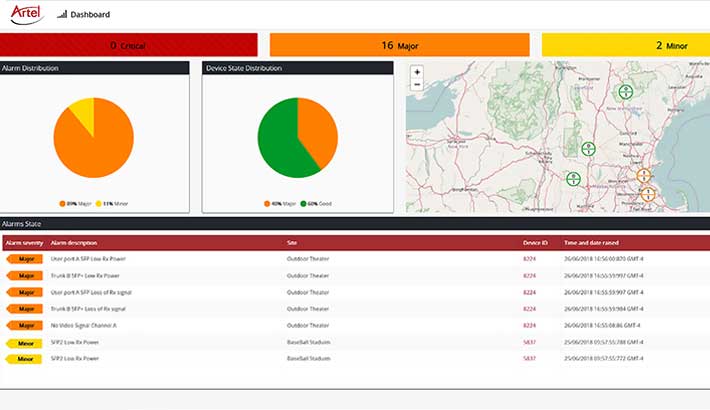710x410 pixels.
Task: Click the green slice of Device State pie
Action: pyautogui.click(x=280, y=140)
